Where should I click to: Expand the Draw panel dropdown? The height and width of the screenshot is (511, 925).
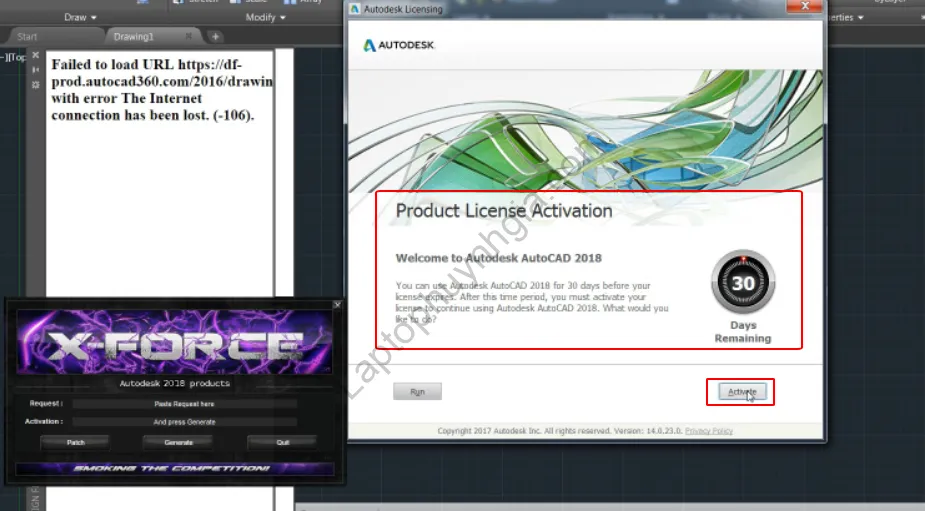pos(81,17)
